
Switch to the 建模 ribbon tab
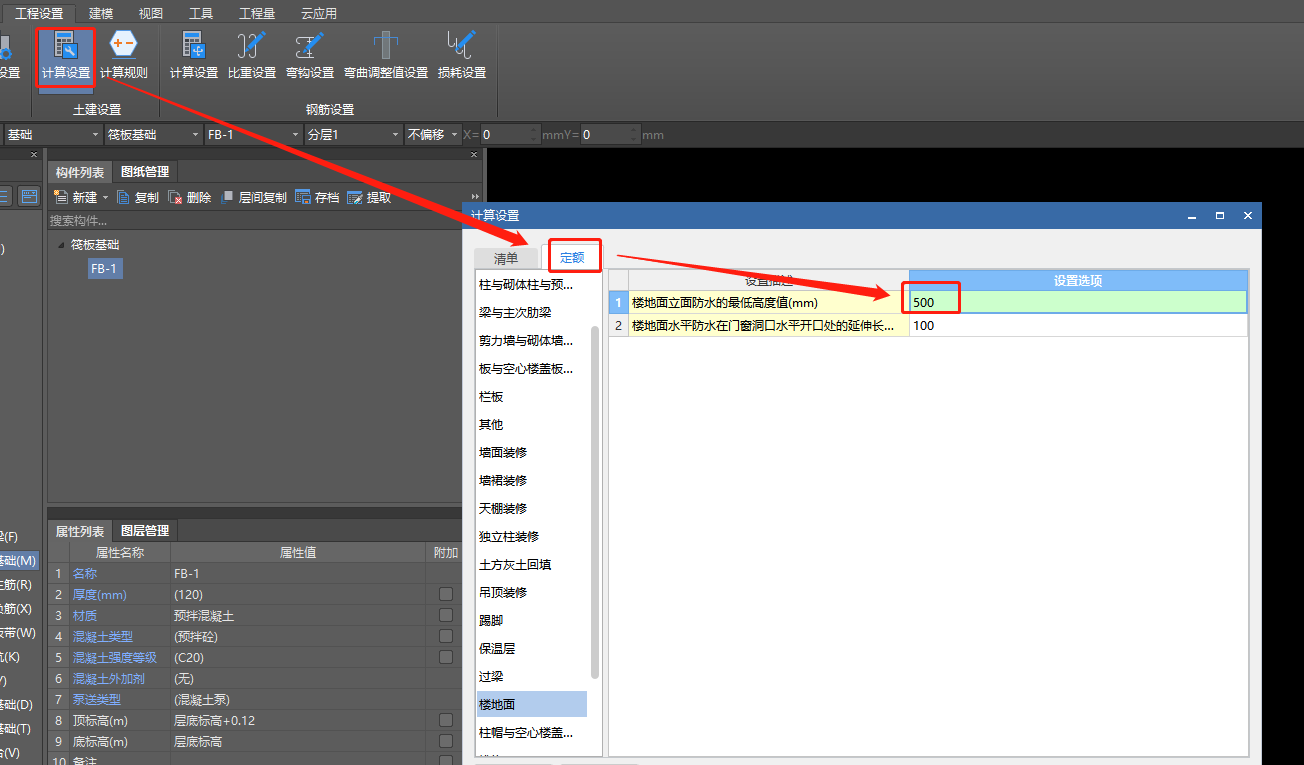tap(101, 13)
